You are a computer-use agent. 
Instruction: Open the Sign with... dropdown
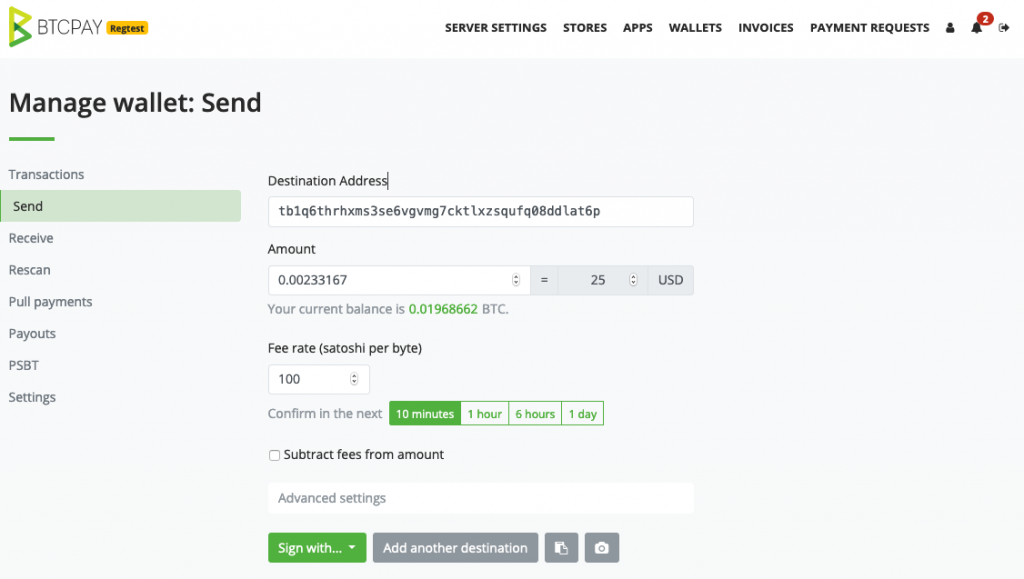pyautogui.click(x=317, y=548)
